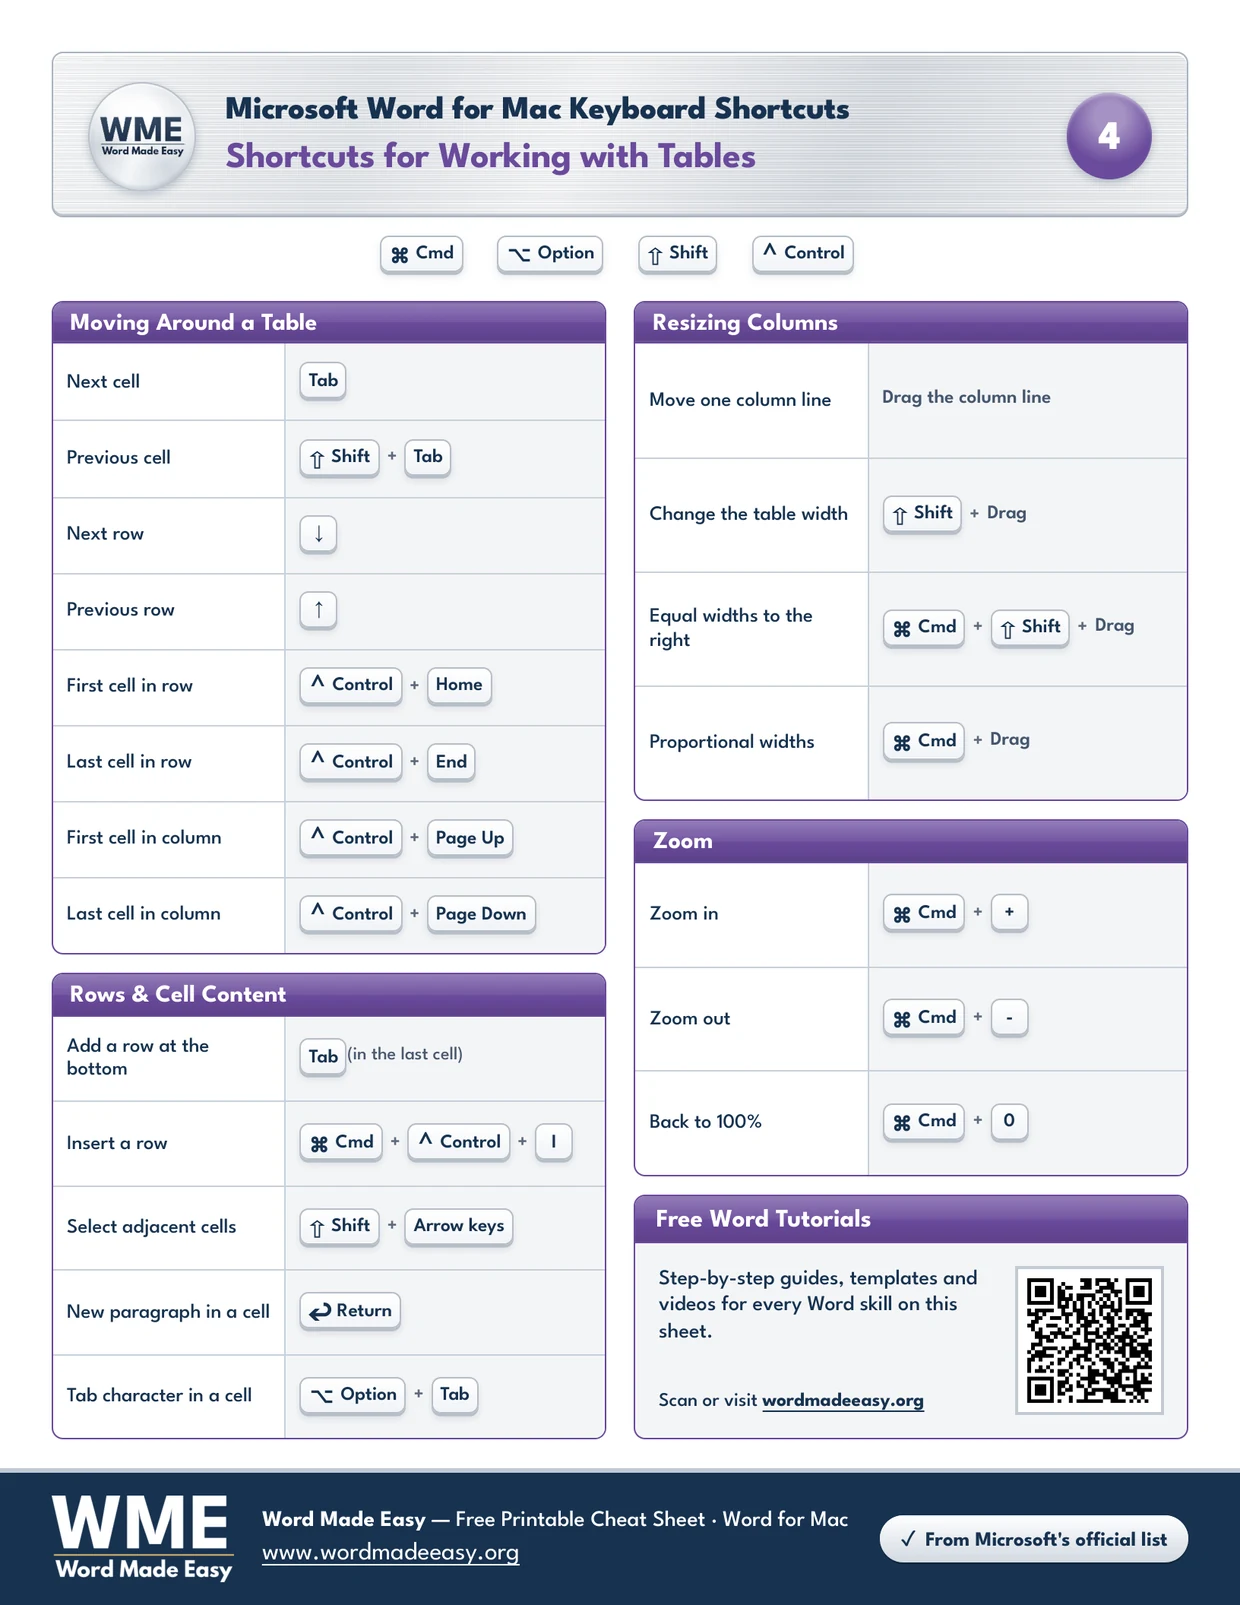Click the New paragraph in a cell label
This screenshot has width=1240, height=1605.
[x=168, y=1312]
